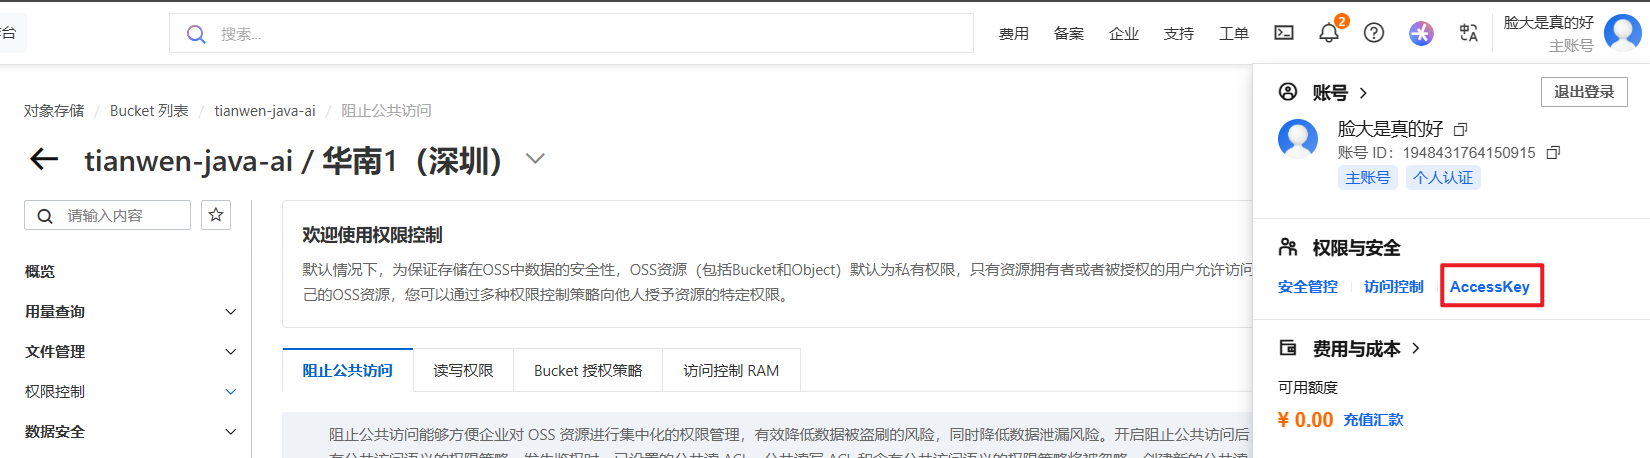Select the 阻止公共访问 tab
Image resolution: width=1650 pixels, height=458 pixels.
(x=348, y=370)
